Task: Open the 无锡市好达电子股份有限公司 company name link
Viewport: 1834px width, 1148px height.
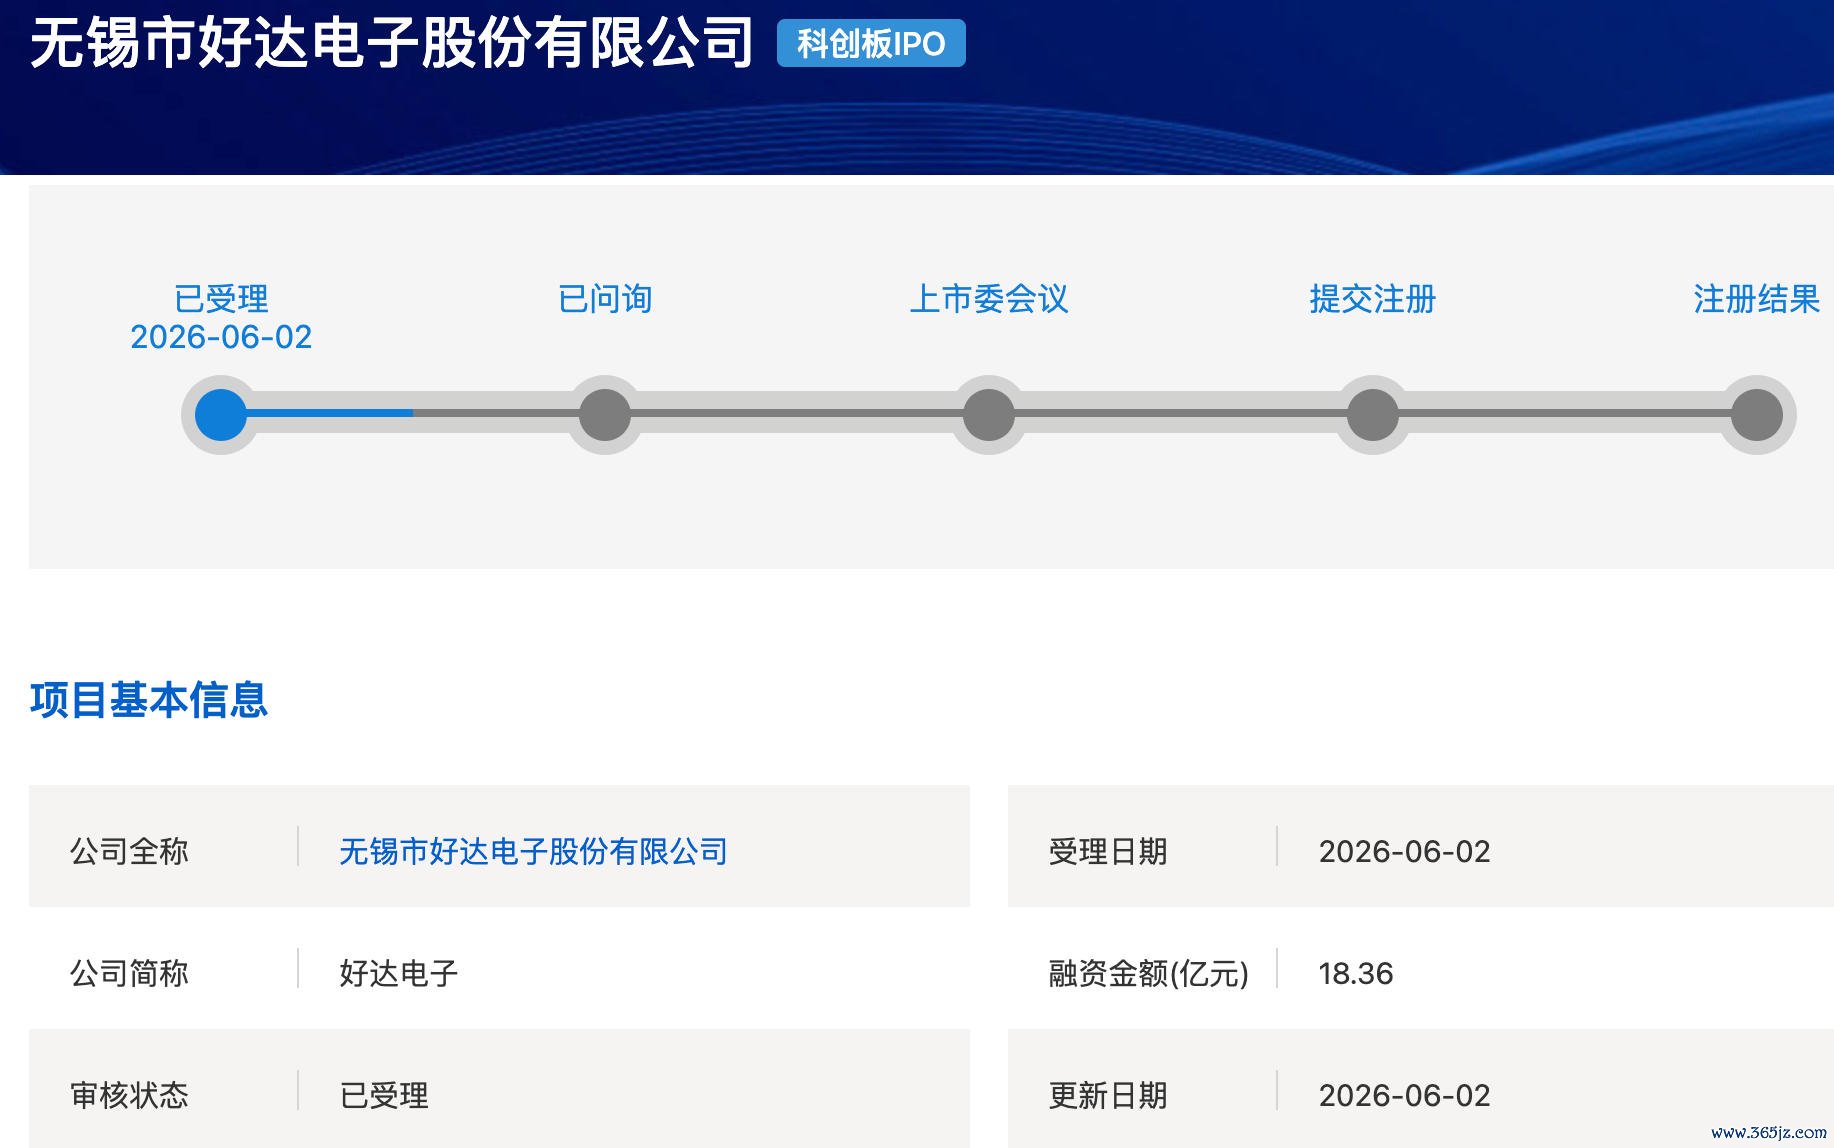Action: [533, 851]
